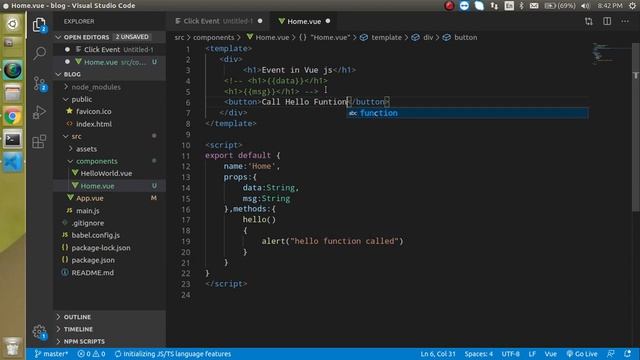Click the master branch indicator in status bar
The image size is (640, 360).
pyautogui.click(x=51, y=354)
